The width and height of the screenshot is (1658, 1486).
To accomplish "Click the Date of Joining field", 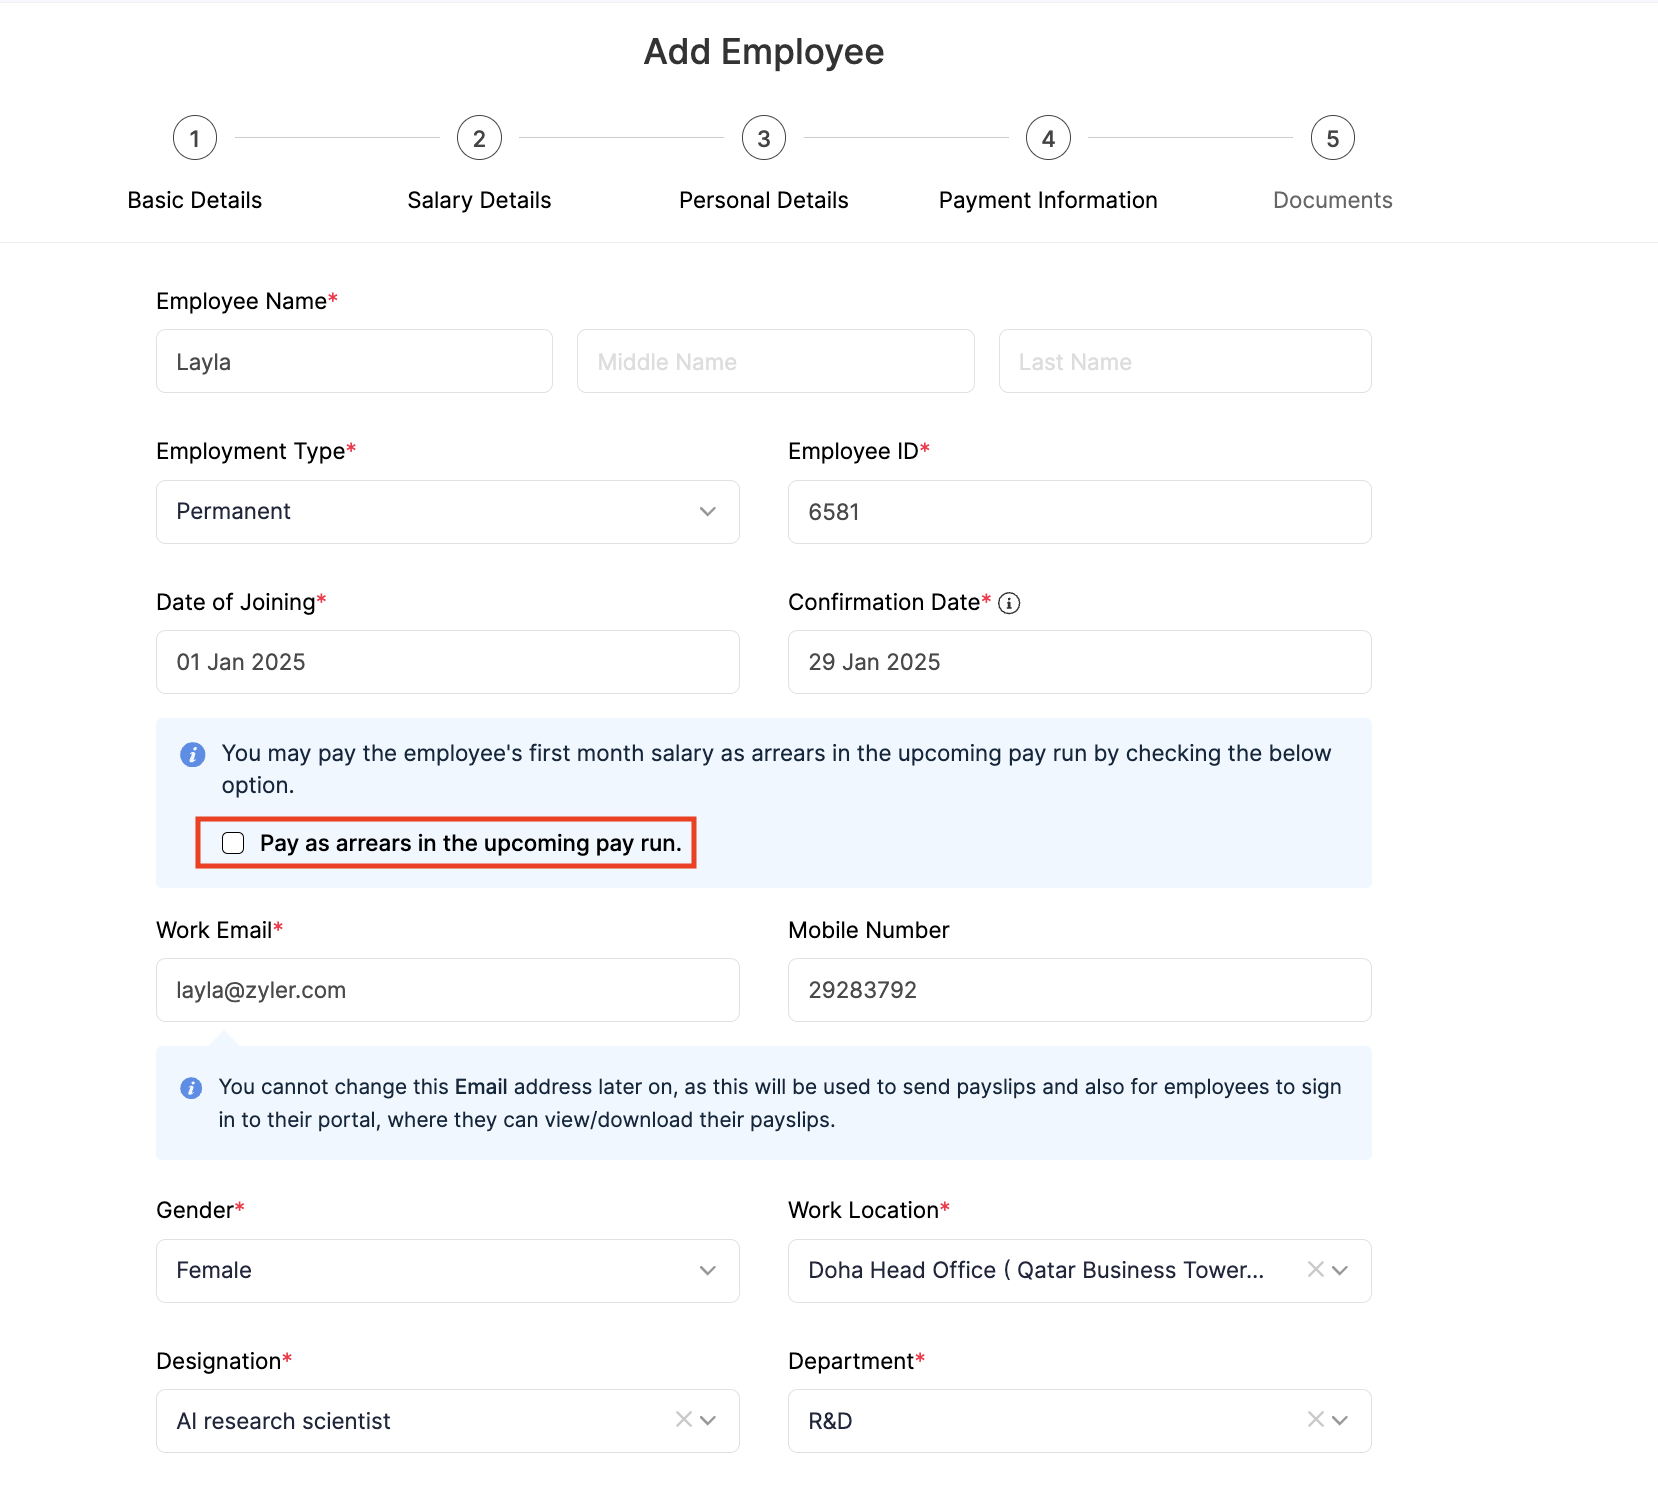I will 447,661.
